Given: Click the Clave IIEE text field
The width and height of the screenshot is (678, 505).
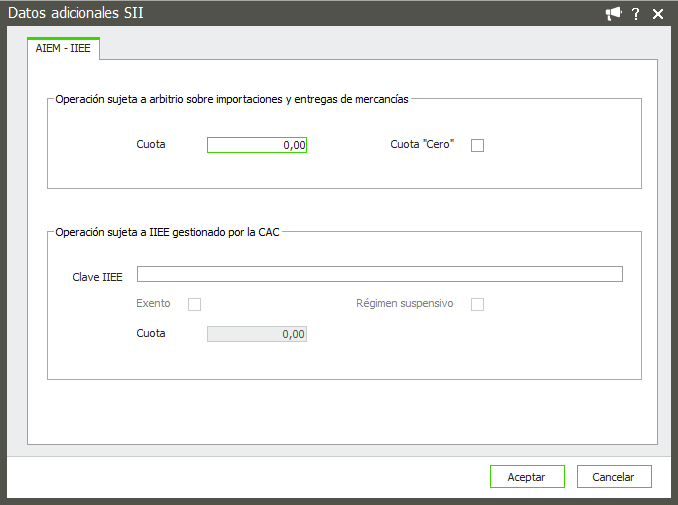Looking at the screenshot, I should point(380,275).
